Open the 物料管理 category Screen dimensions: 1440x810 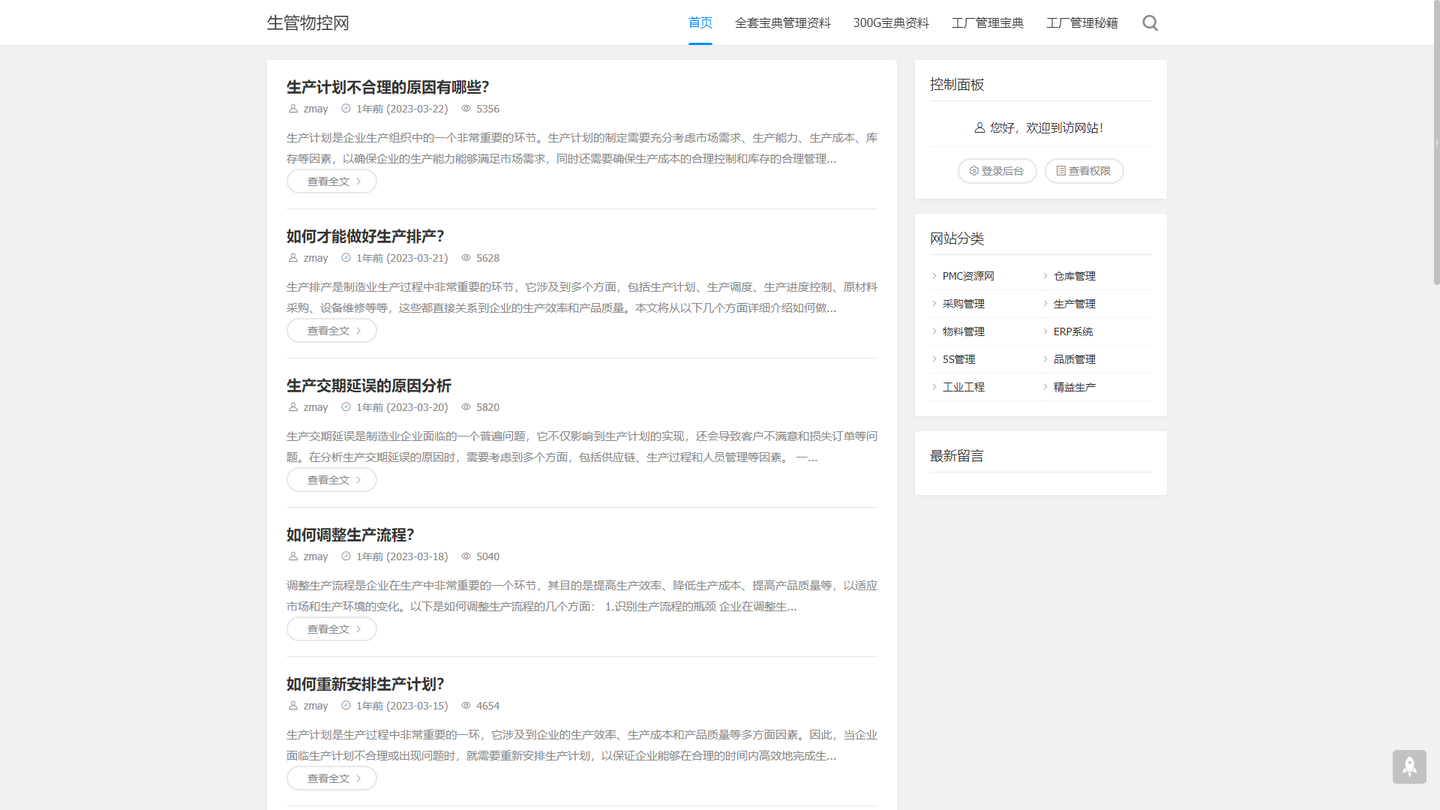(963, 332)
